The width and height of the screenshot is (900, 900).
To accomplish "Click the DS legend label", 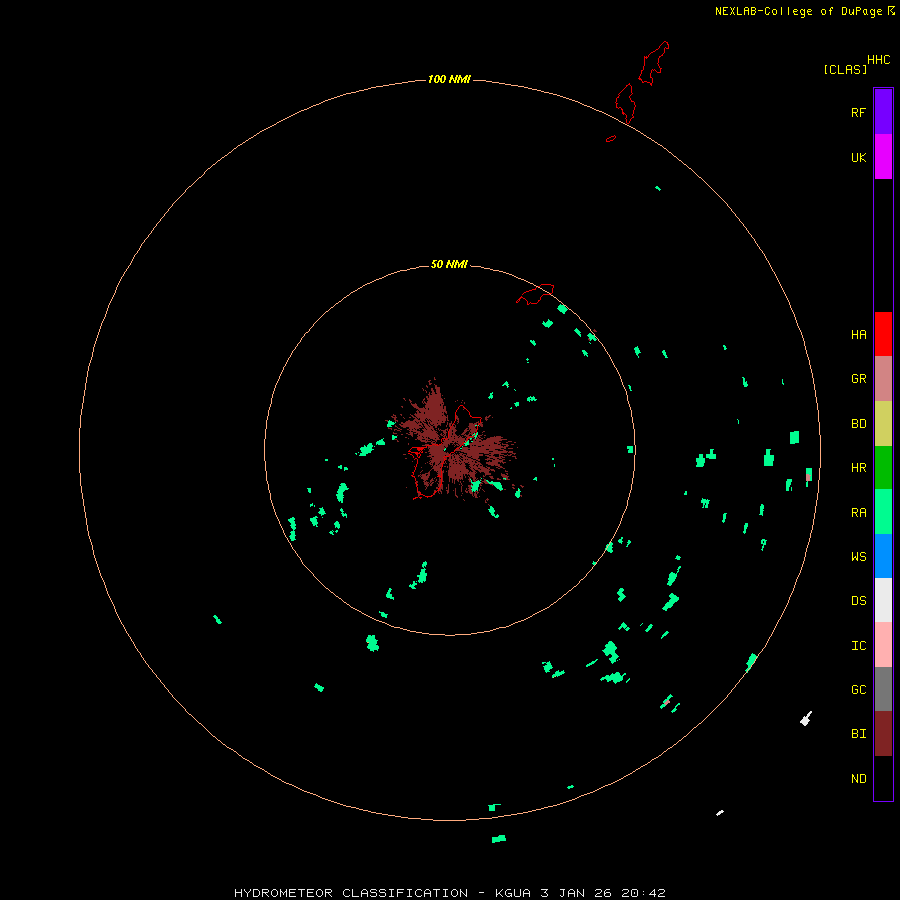I will [x=858, y=601].
